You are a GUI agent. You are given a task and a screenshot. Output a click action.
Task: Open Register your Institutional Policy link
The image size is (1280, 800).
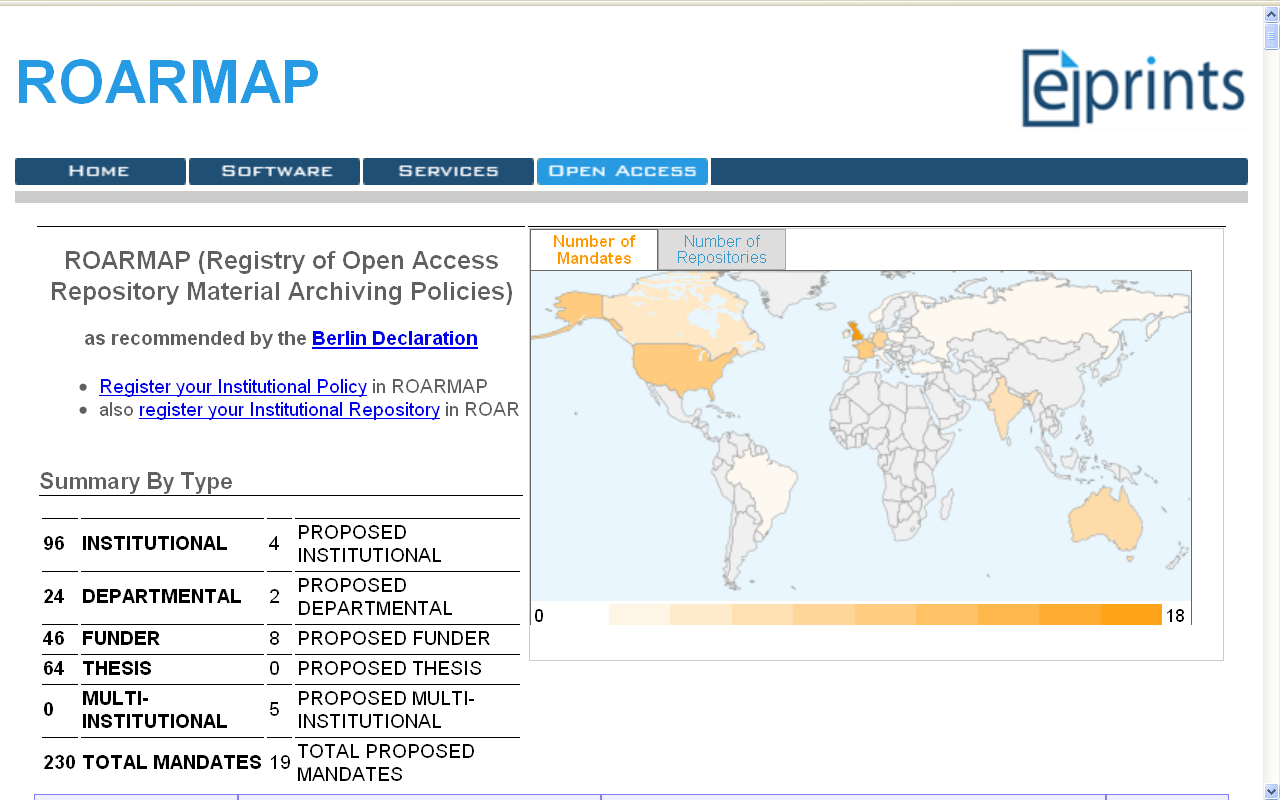pyautogui.click(x=233, y=386)
